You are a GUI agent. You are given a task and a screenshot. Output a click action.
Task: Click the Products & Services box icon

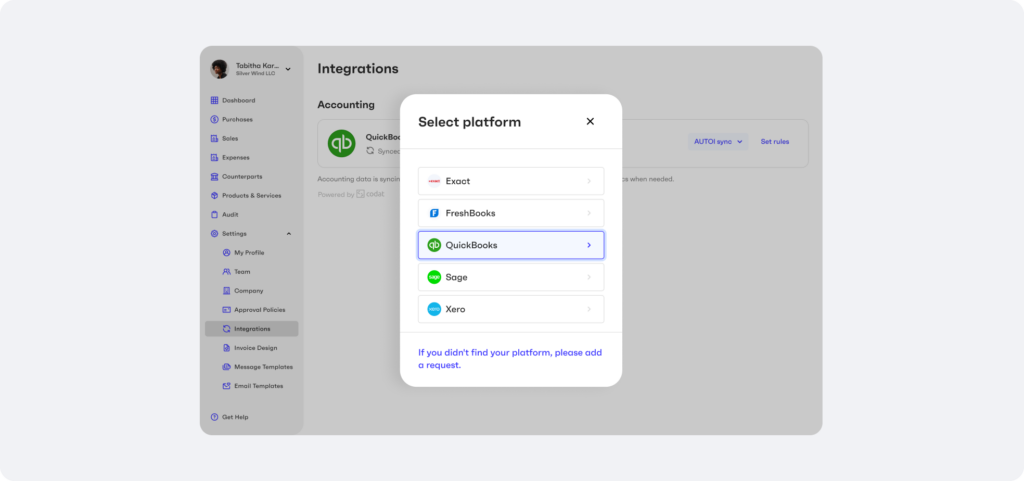(x=214, y=195)
